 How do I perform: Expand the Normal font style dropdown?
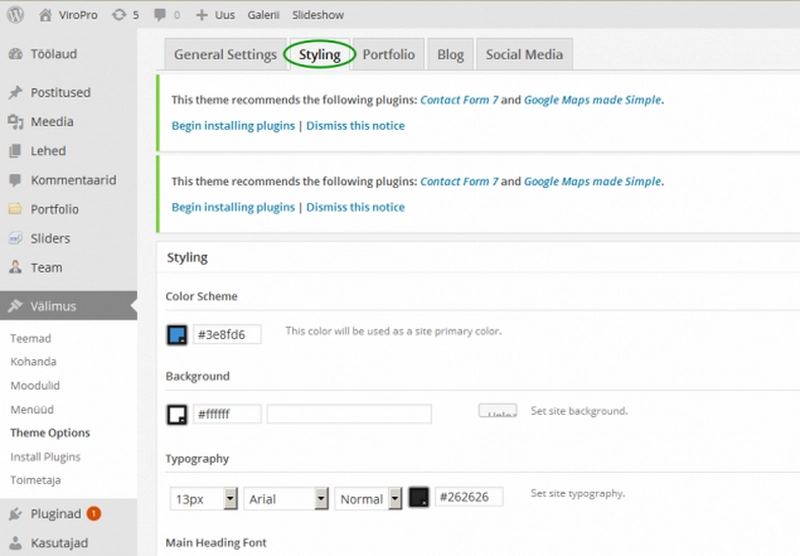tap(369, 498)
